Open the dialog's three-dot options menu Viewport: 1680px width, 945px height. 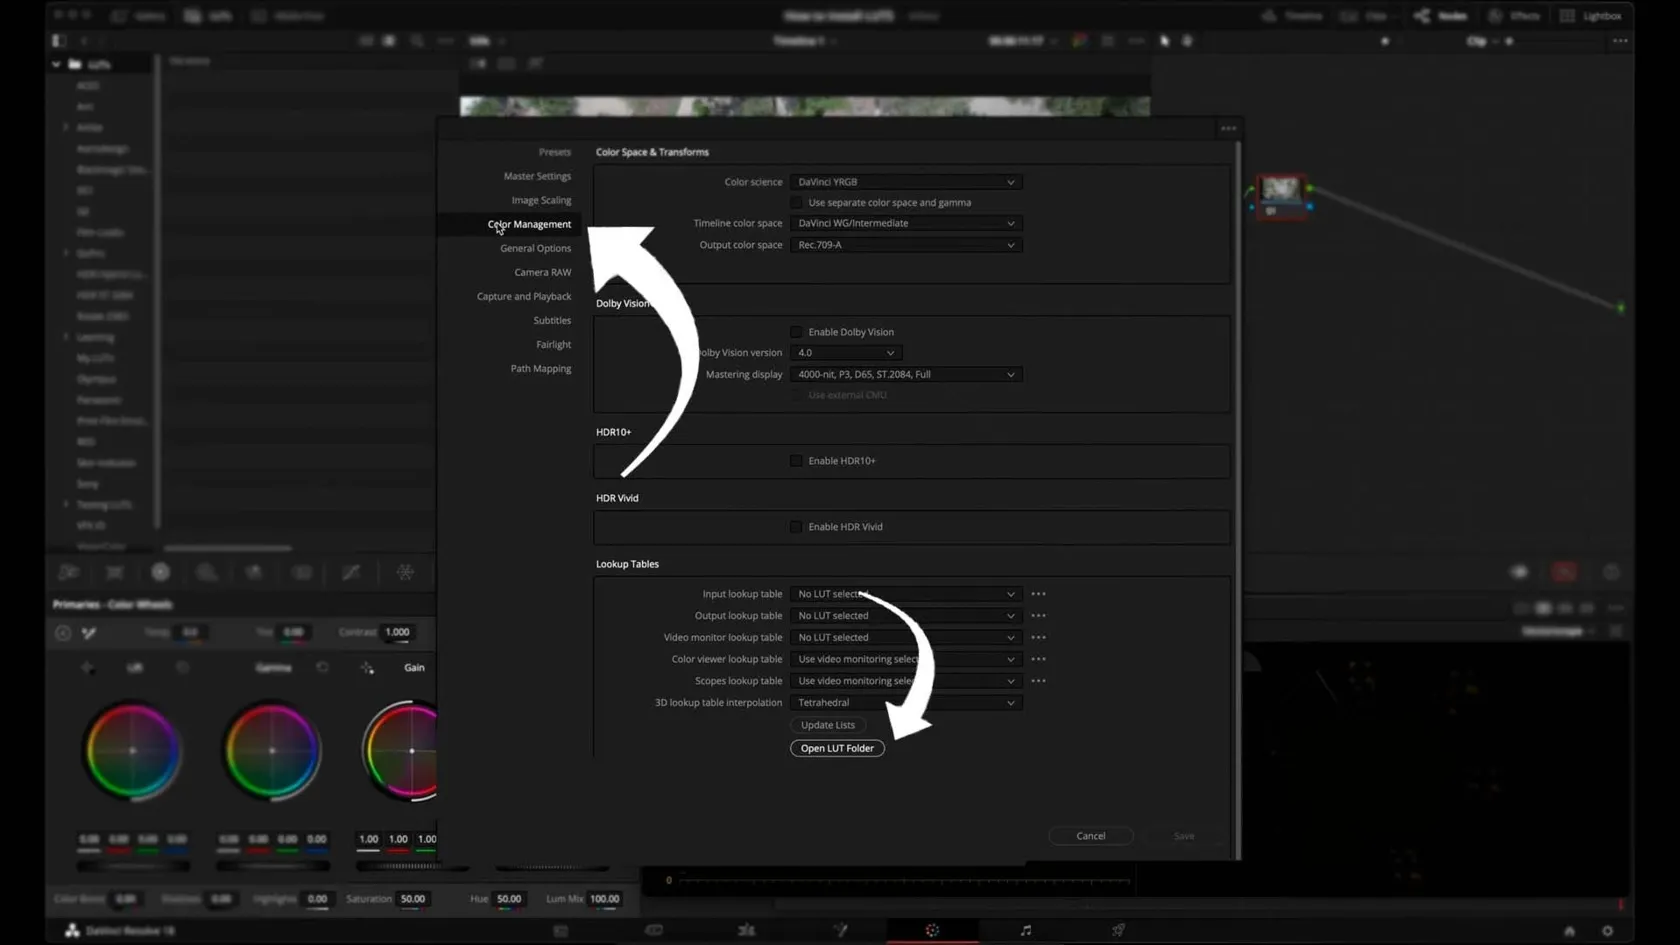pos(1228,128)
